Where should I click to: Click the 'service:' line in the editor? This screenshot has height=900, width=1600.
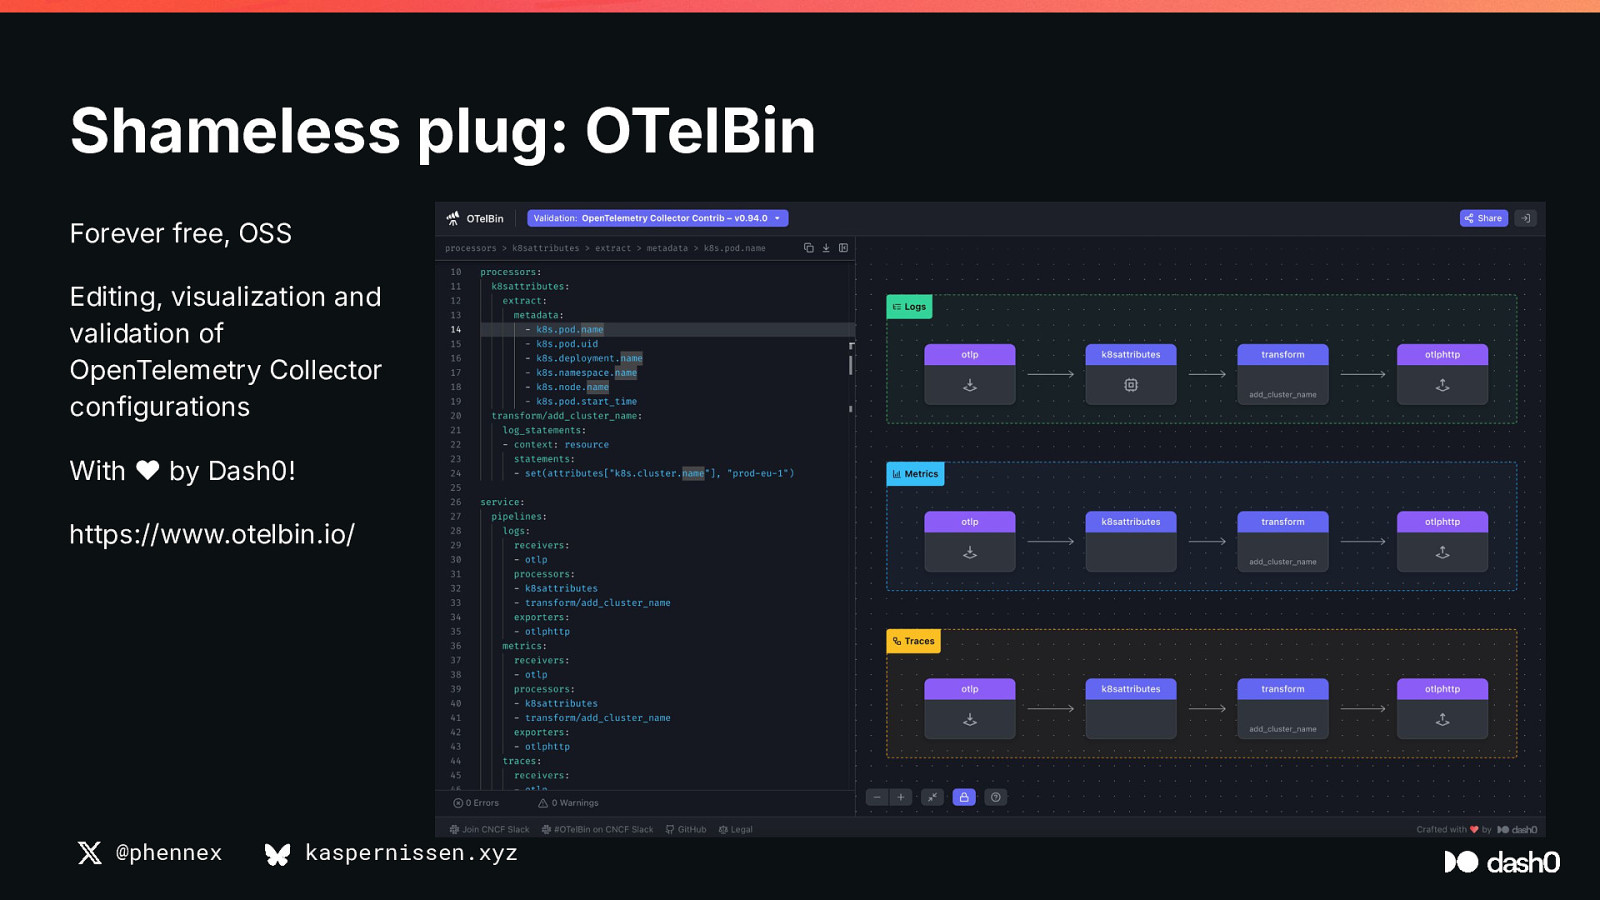(x=502, y=502)
